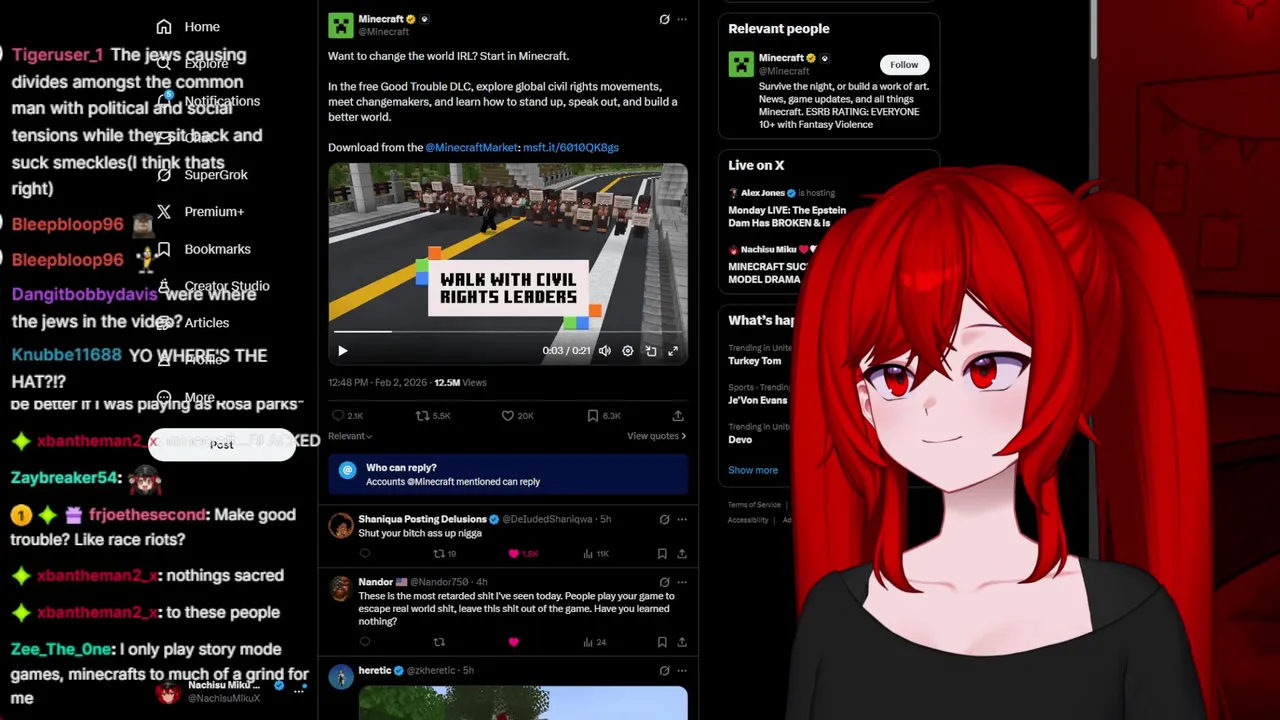Open Creator Studio from the sidebar
Image resolution: width=1280 pixels, height=720 pixels.
pos(226,286)
